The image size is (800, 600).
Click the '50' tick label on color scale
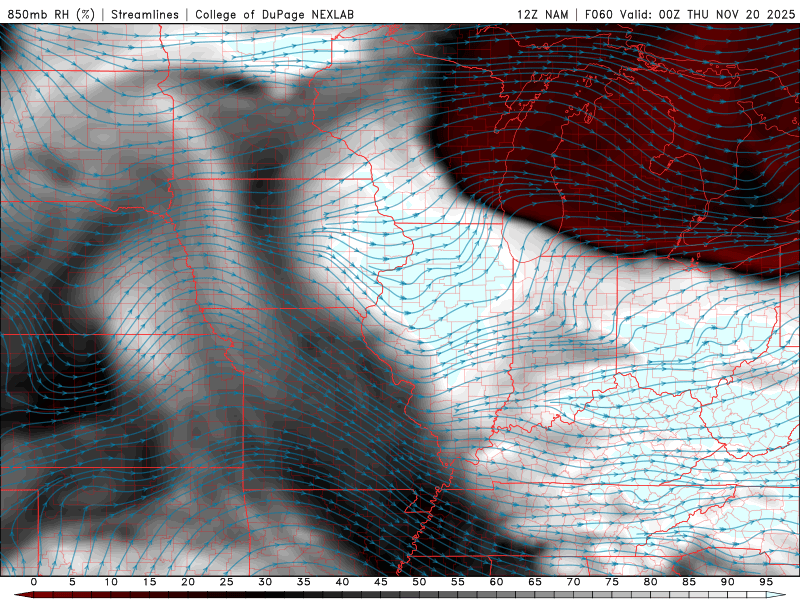419,582
